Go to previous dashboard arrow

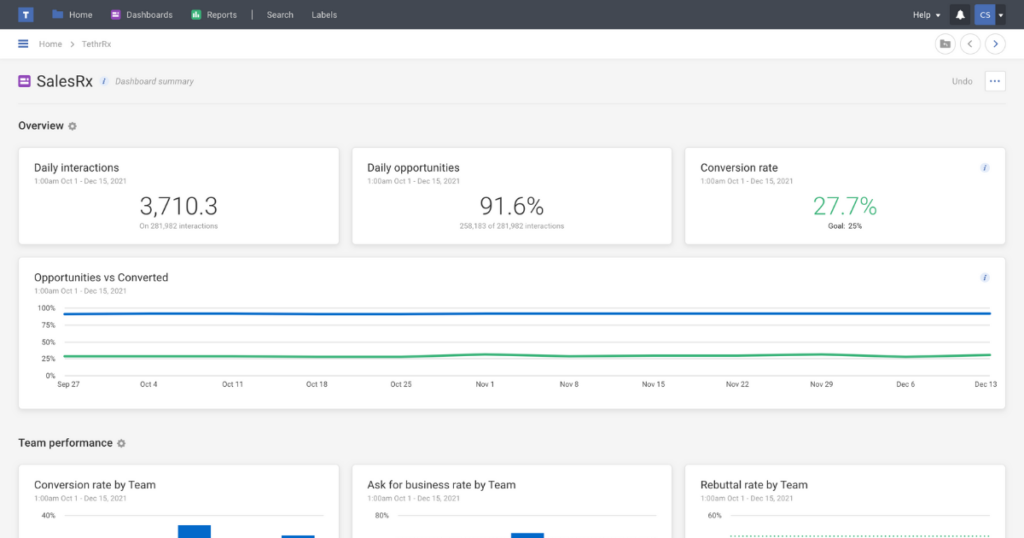point(970,44)
